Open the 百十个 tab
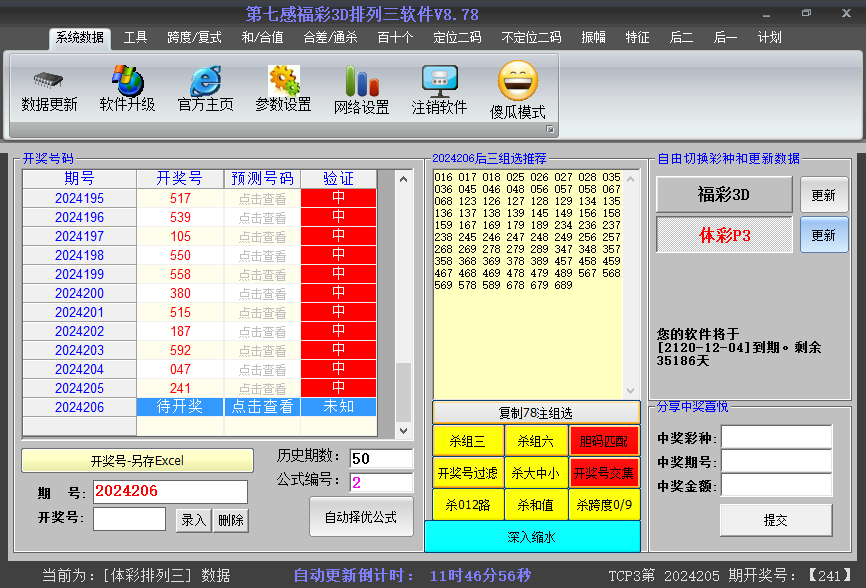Screen dimensions: 866x588 click(395, 38)
